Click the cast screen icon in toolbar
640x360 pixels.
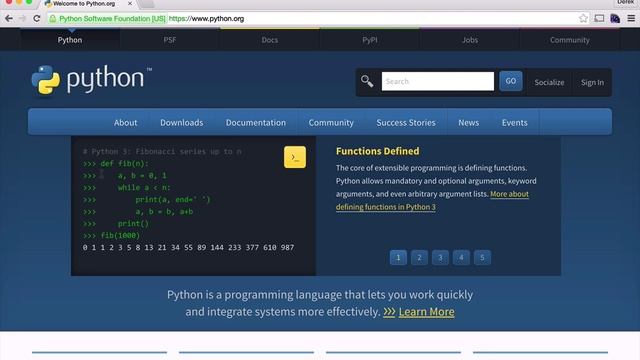(599, 18)
